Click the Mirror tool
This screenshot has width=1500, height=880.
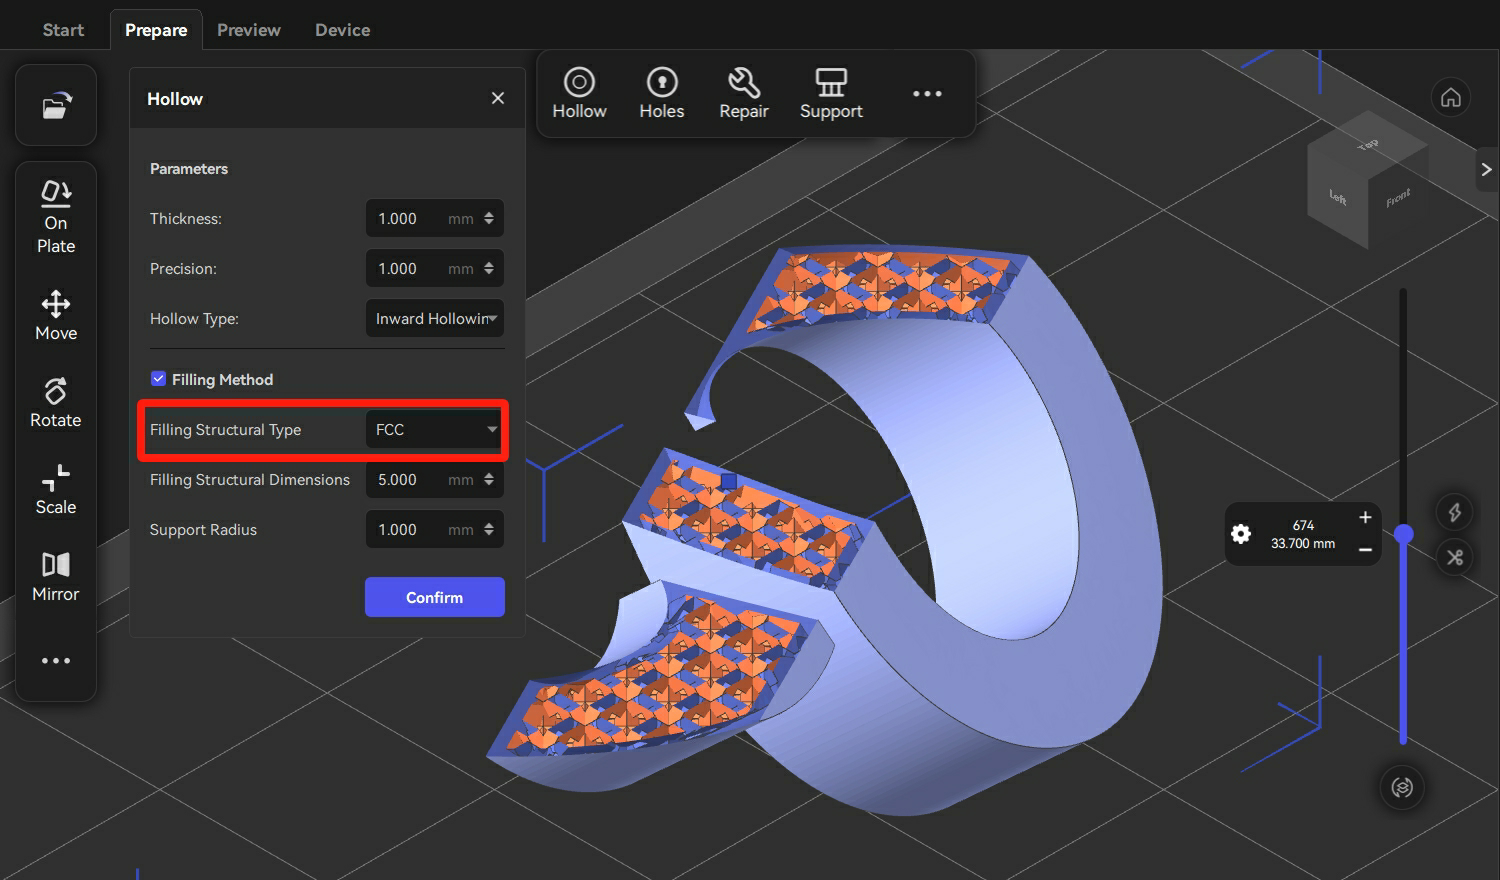pos(56,577)
